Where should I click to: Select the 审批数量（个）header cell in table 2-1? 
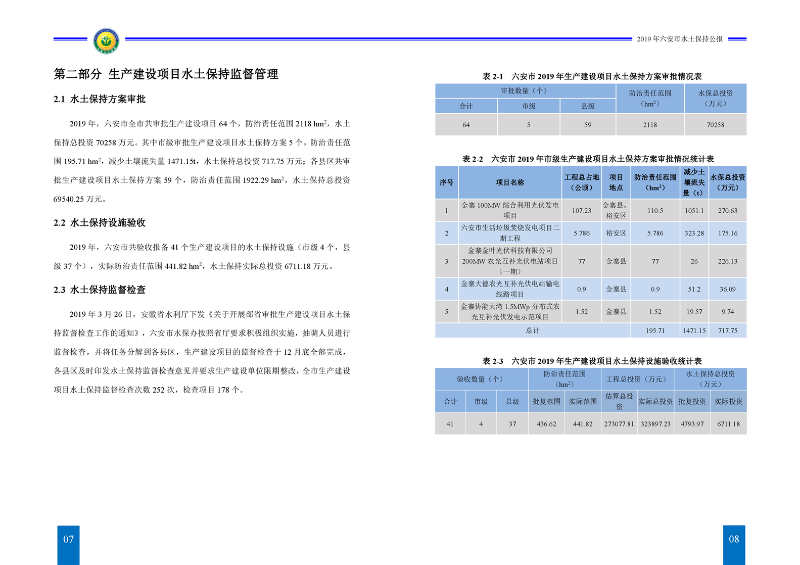click(x=524, y=91)
